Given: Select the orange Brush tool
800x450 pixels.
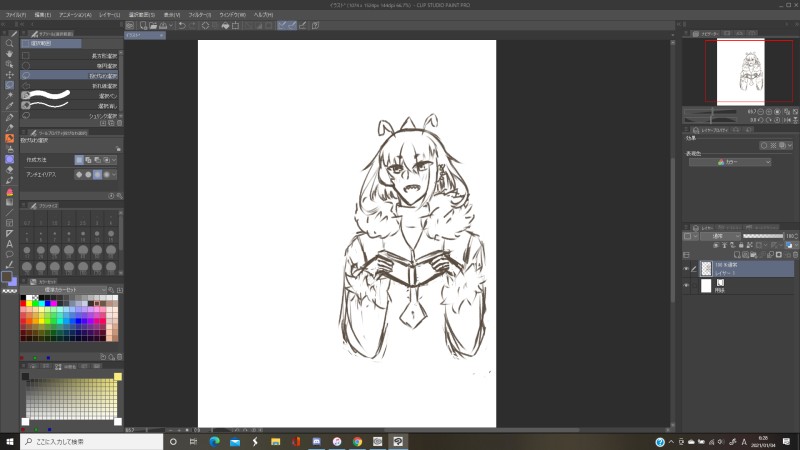Looking at the screenshot, I should (9, 138).
